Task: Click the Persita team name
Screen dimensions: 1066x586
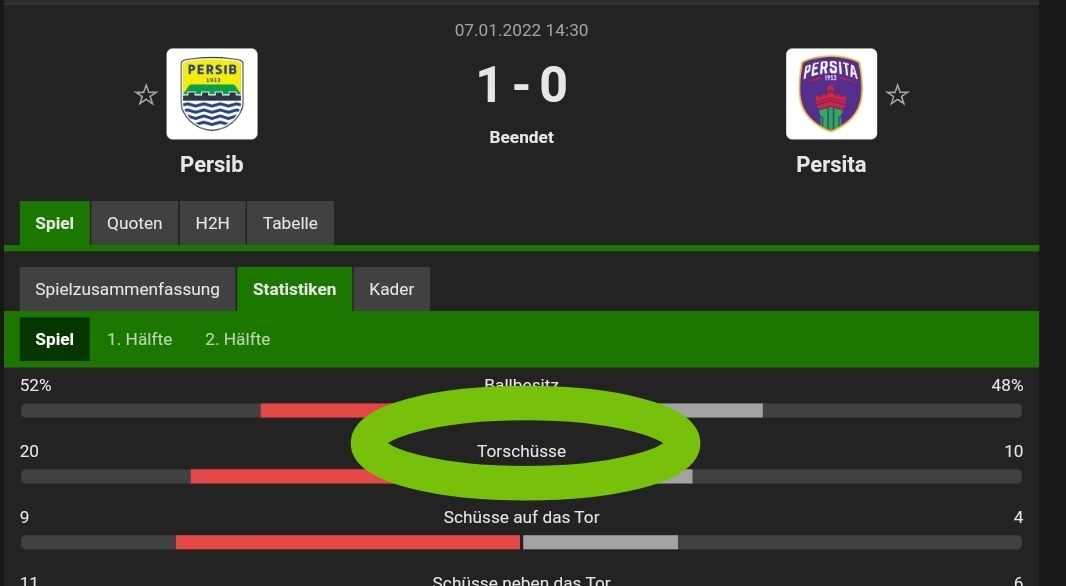Action: [x=831, y=165]
